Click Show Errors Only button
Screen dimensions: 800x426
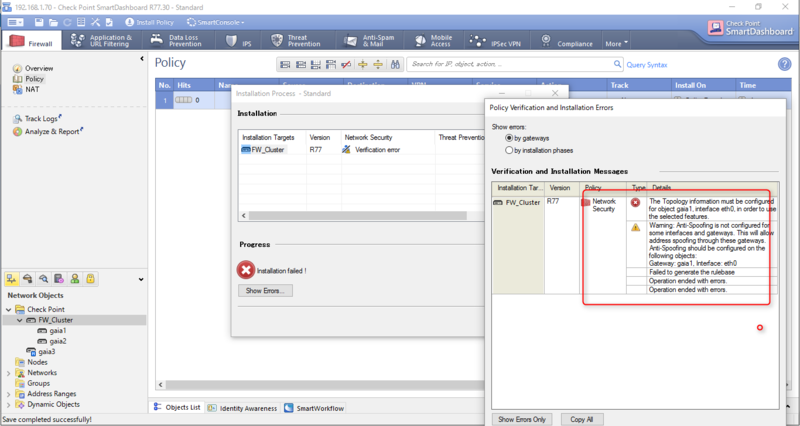click(522, 419)
